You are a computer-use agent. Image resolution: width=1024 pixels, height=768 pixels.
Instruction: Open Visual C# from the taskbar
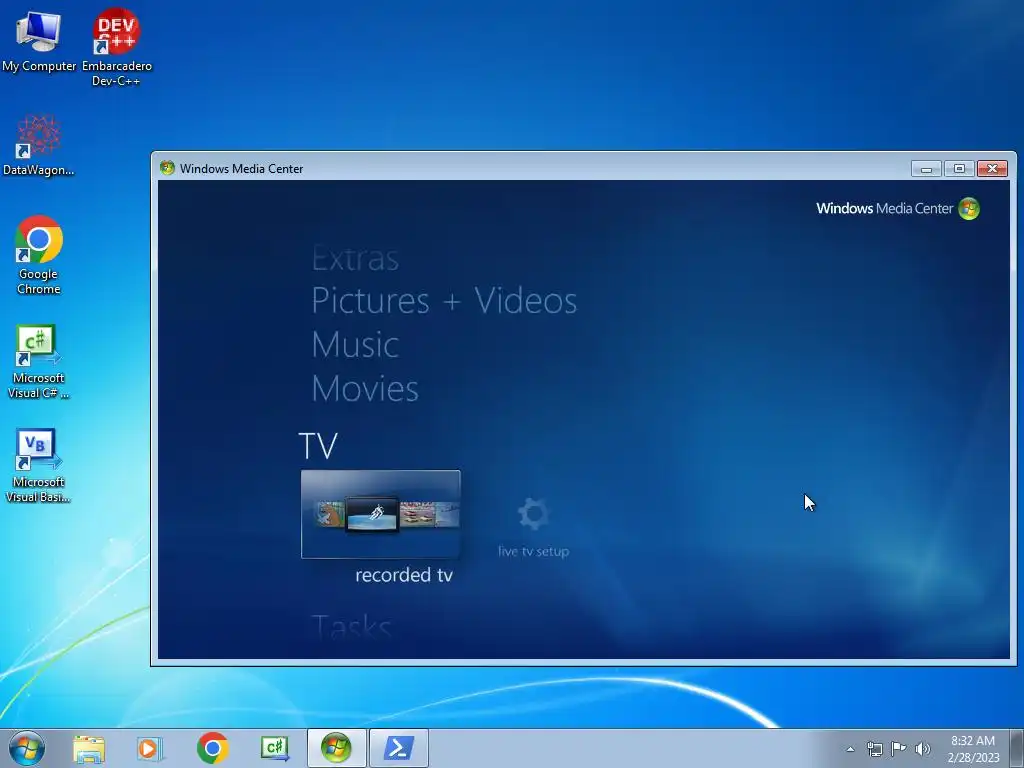tap(274, 748)
